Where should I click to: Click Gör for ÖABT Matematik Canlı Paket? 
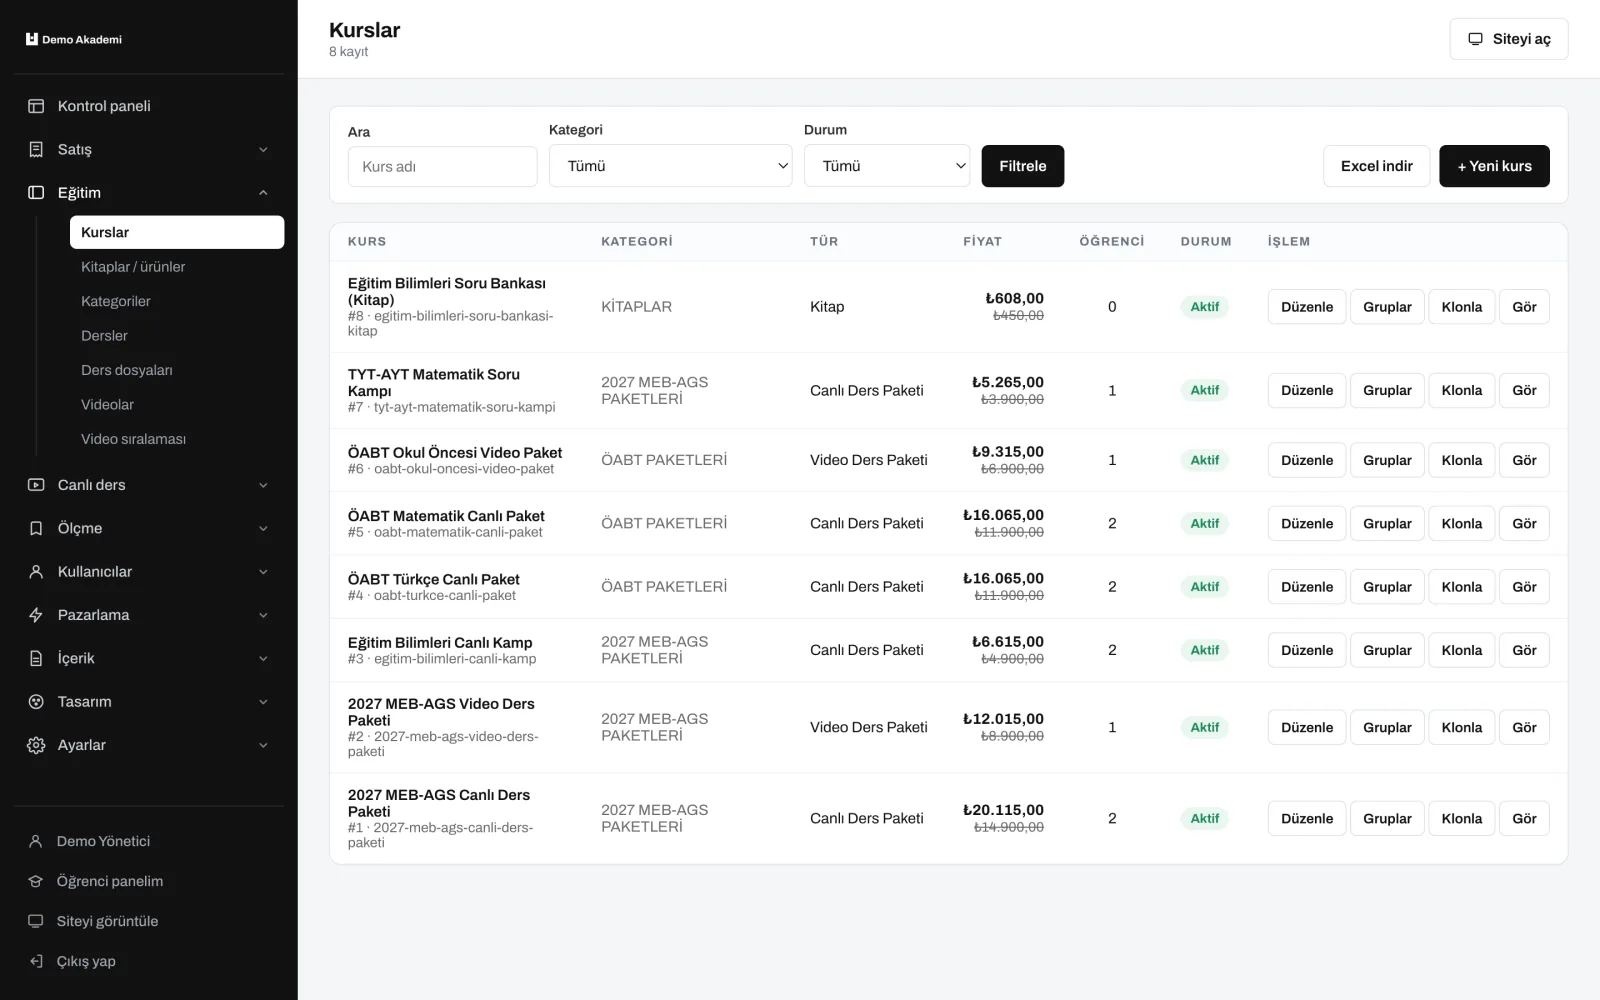click(x=1524, y=524)
